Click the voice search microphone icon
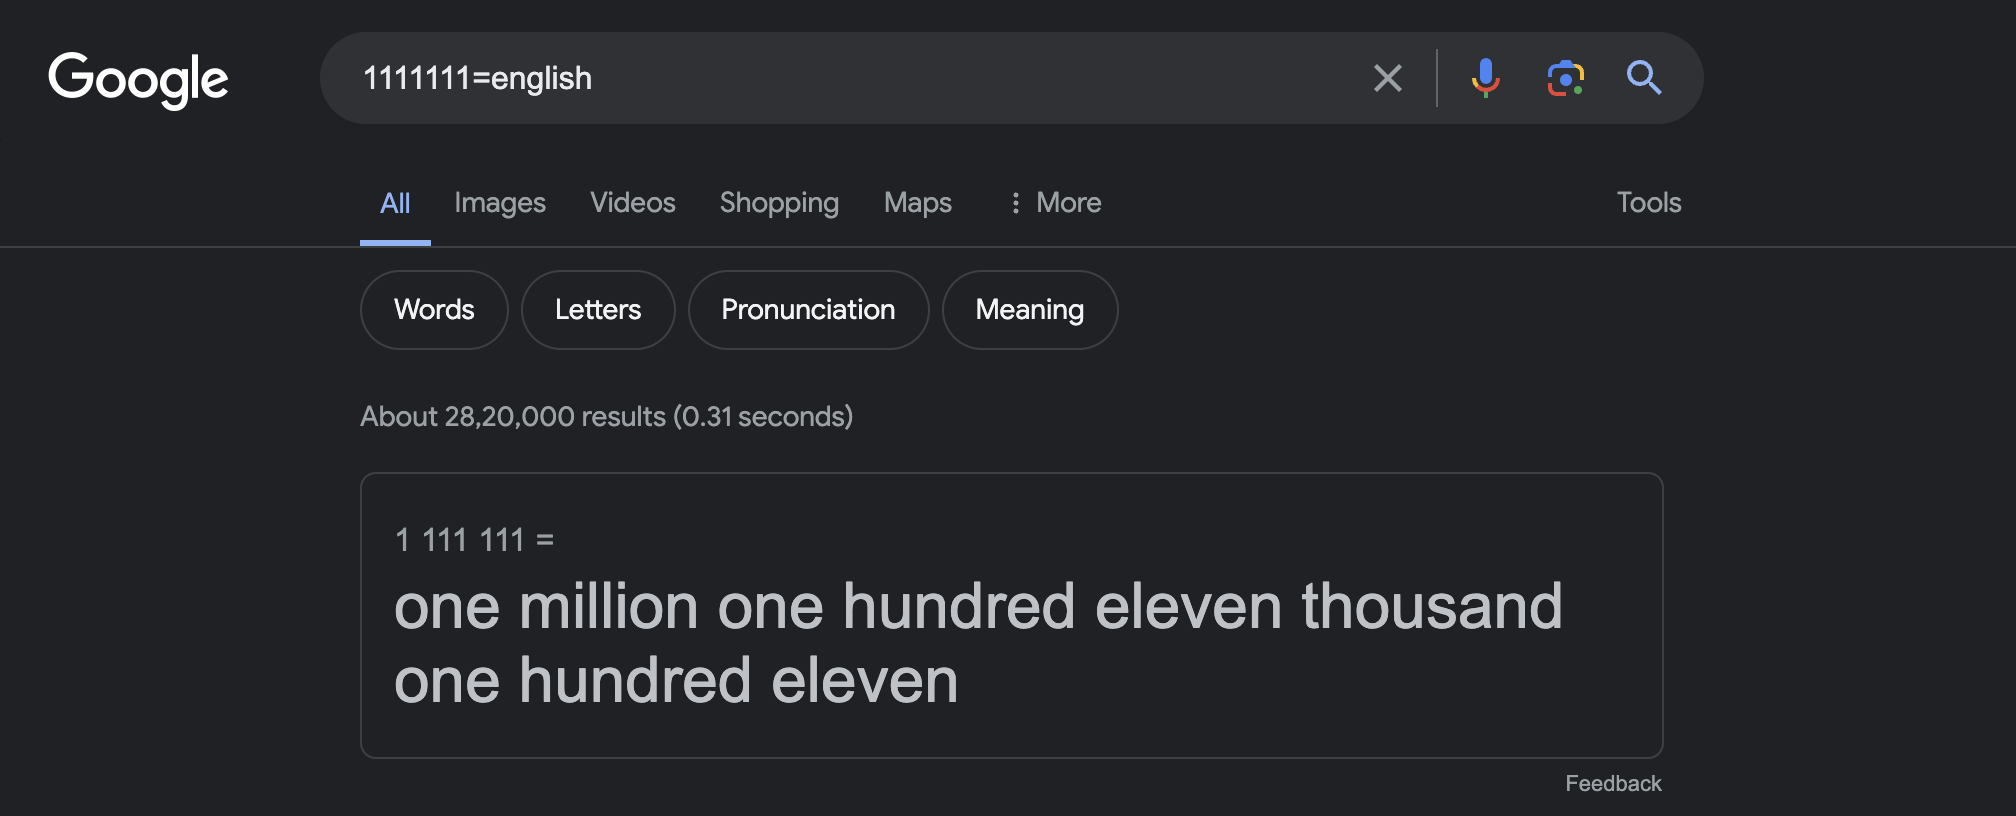 pyautogui.click(x=1487, y=78)
